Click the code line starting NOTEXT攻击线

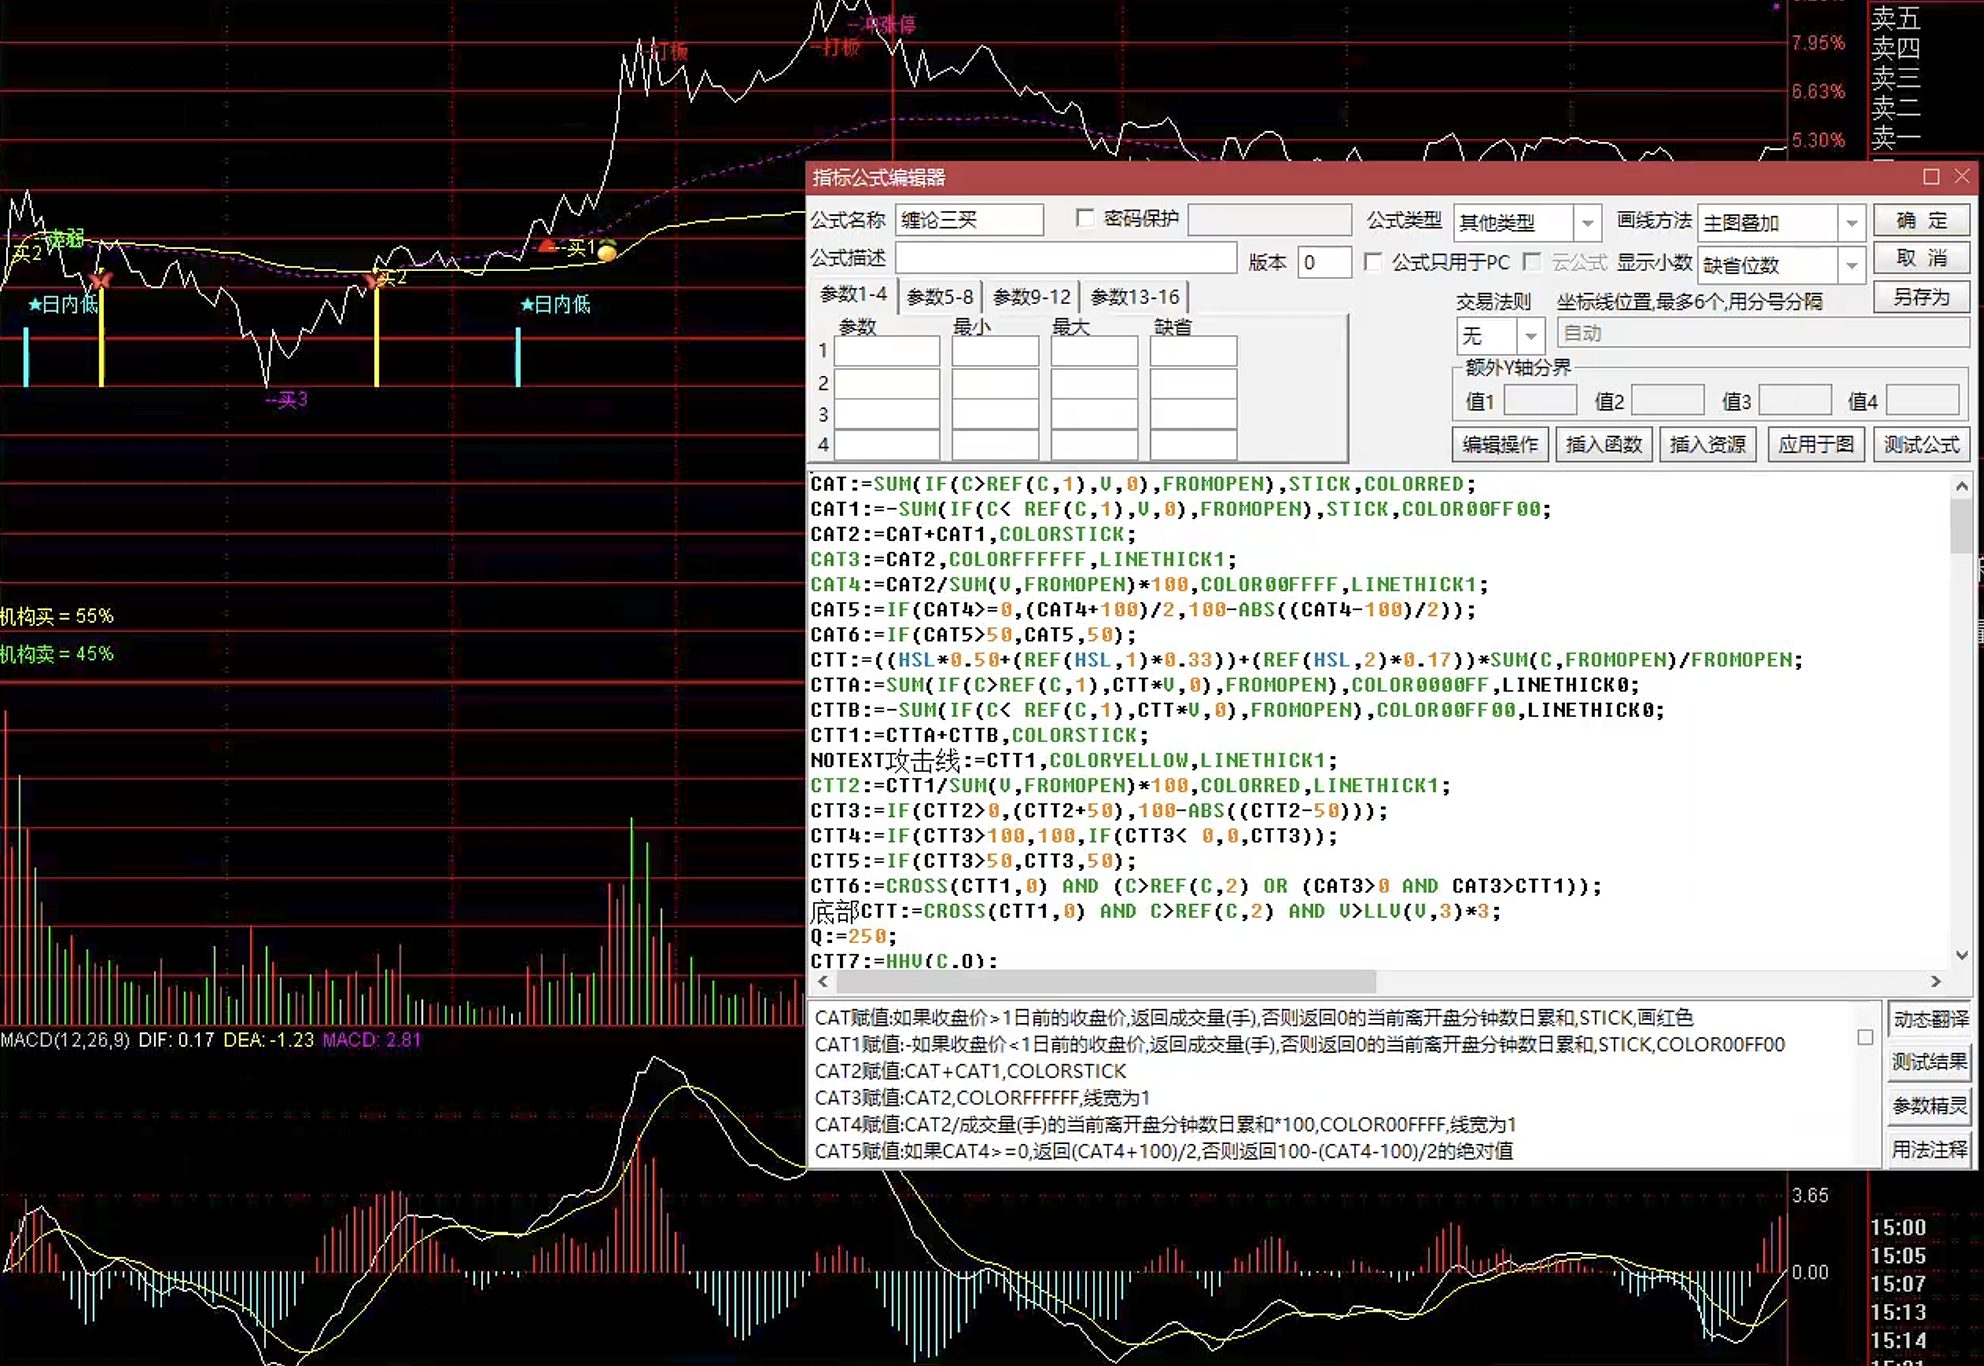(x=1074, y=760)
